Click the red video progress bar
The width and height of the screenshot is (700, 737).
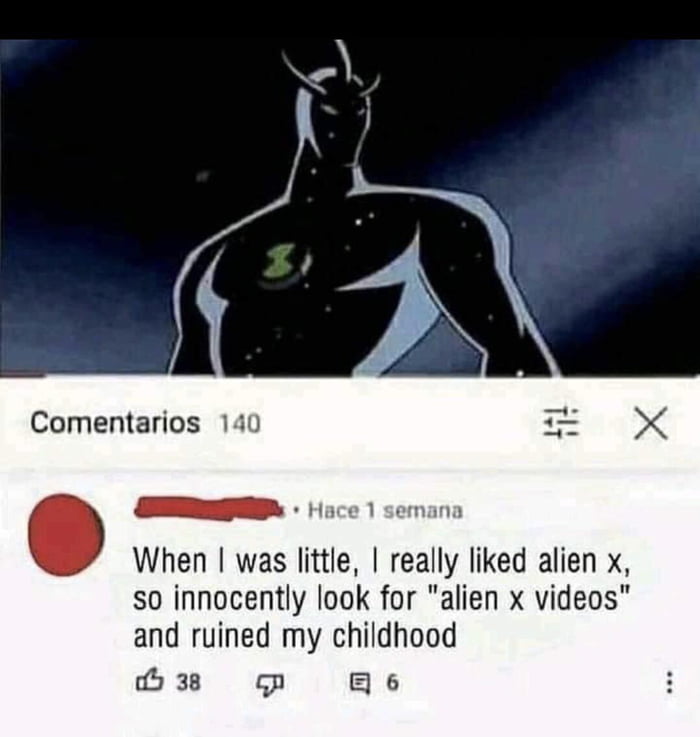tap(23, 376)
